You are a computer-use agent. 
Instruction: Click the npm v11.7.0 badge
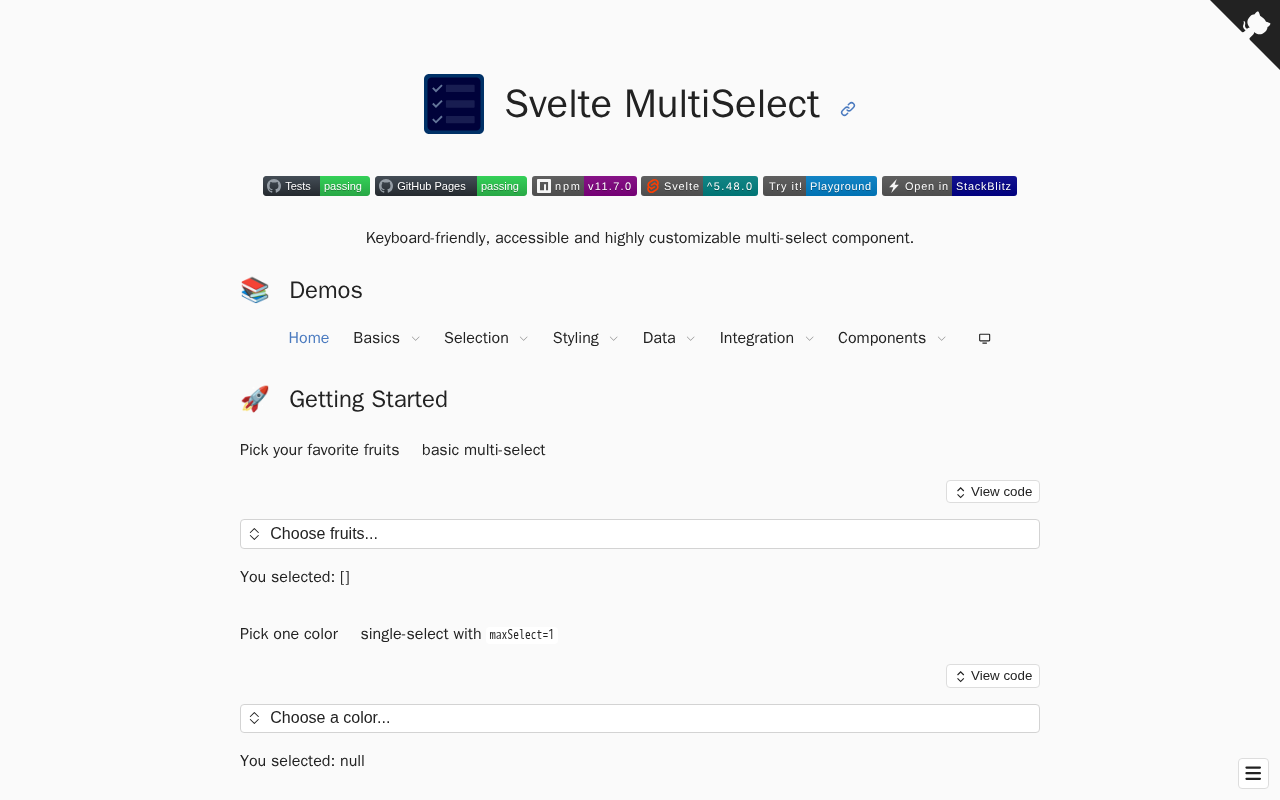(584, 186)
